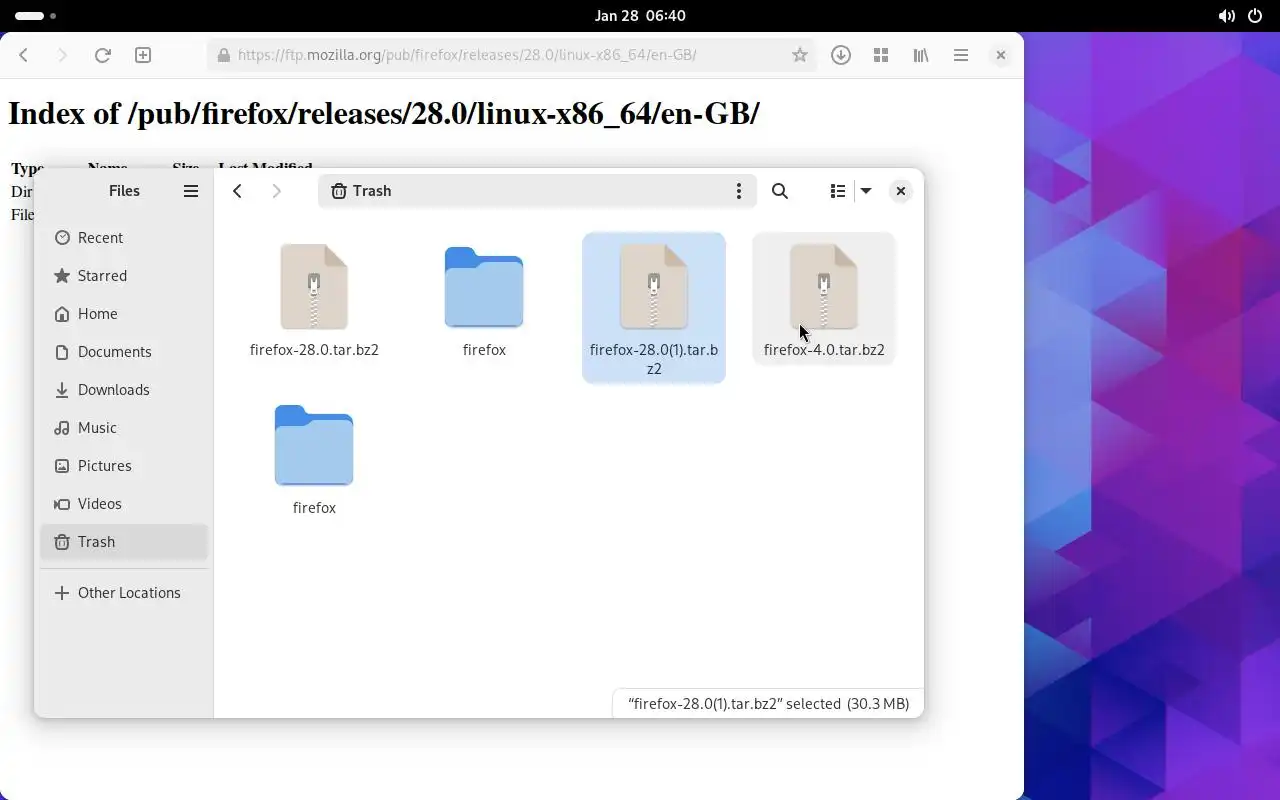This screenshot has height=800, width=1280.
Task: Close the browser window
Action: [1001, 55]
